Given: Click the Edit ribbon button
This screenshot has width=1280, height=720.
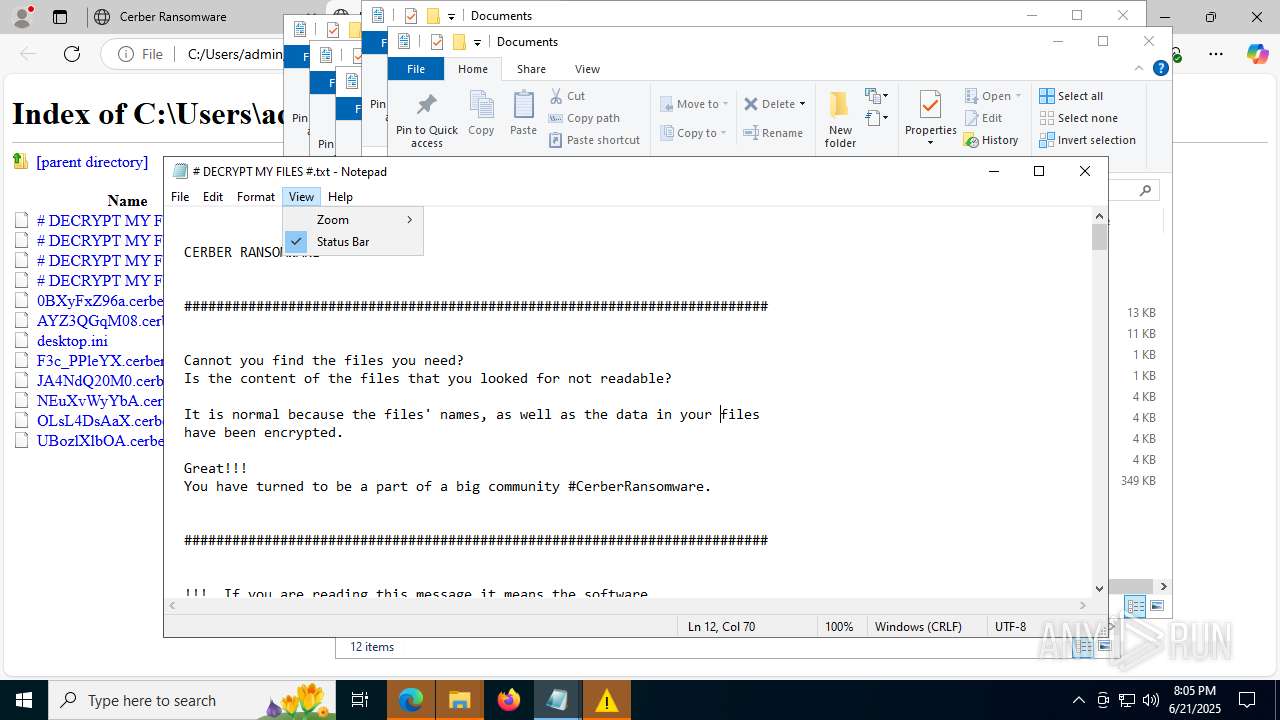Looking at the screenshot, I should pyautogui.click(x=983, y=118).
